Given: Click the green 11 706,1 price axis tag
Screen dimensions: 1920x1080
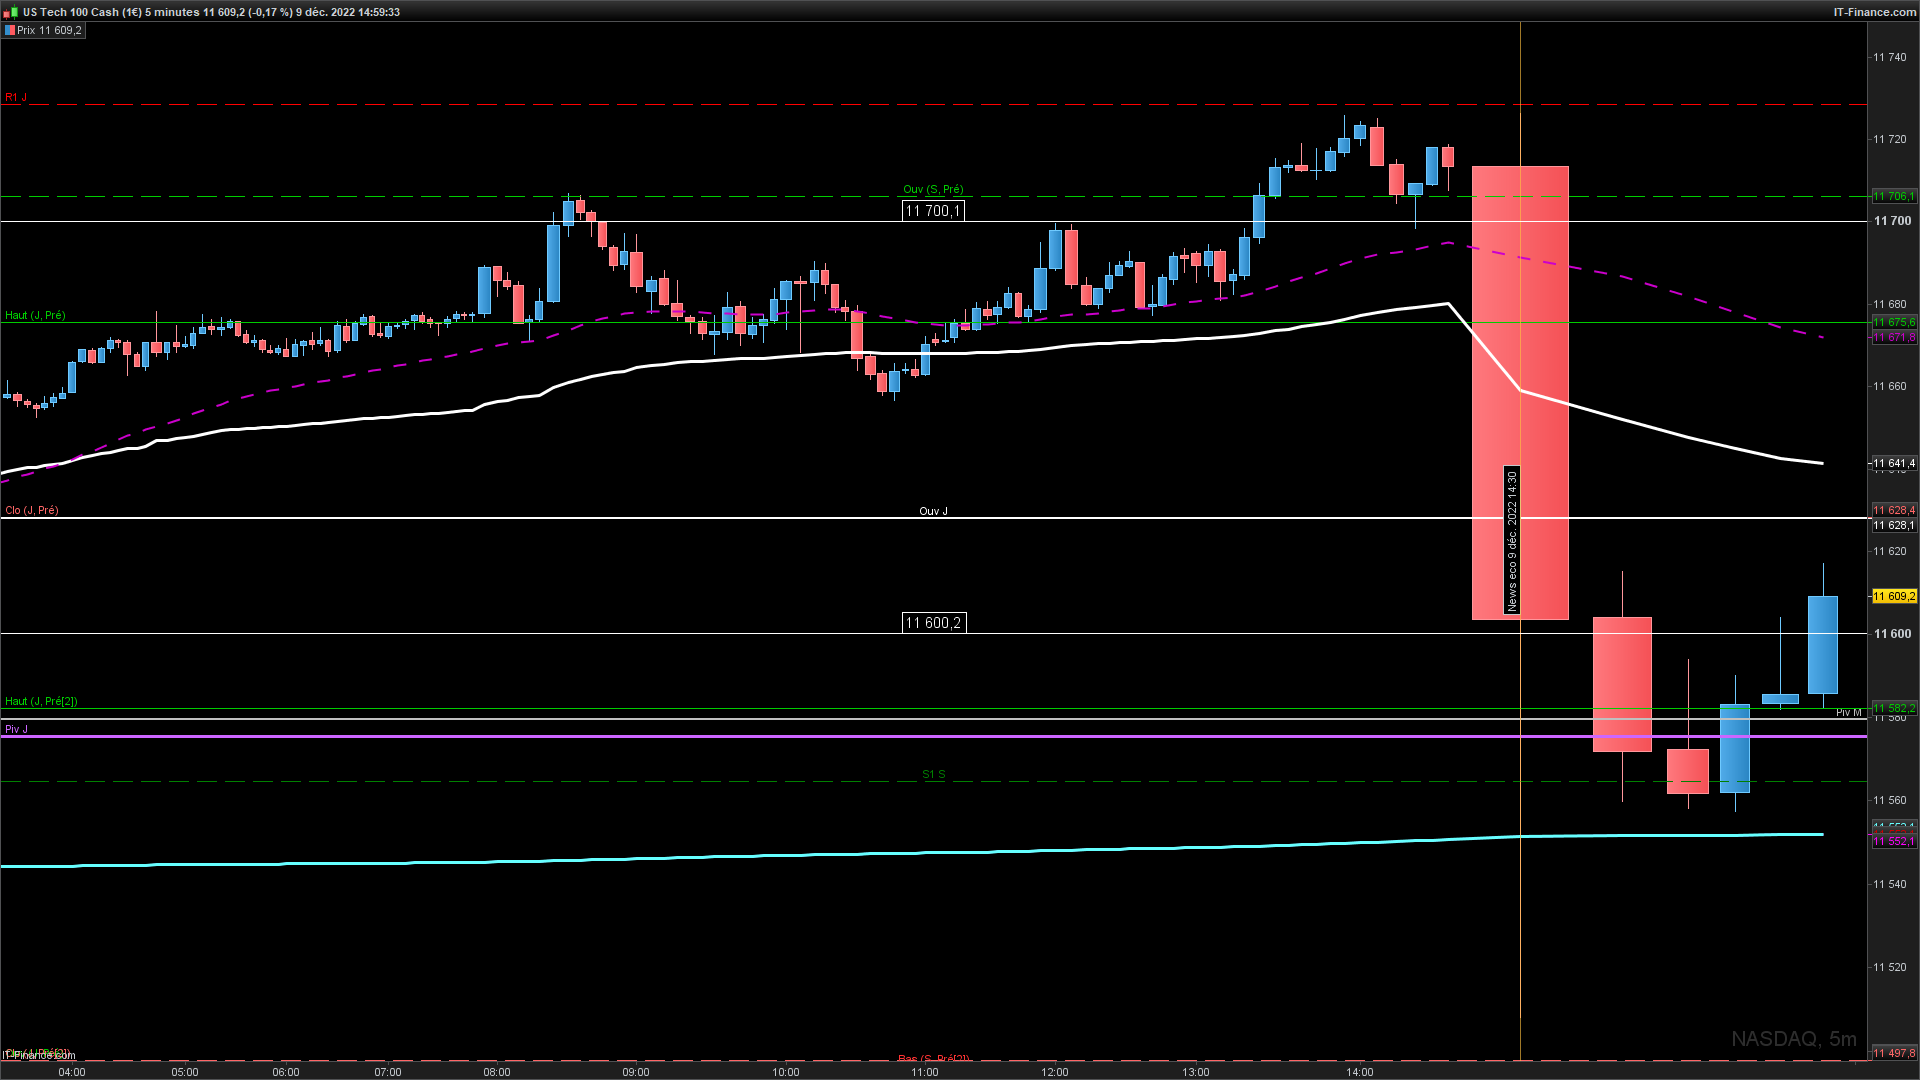Looking at the screenshot, I should 1893,196.
